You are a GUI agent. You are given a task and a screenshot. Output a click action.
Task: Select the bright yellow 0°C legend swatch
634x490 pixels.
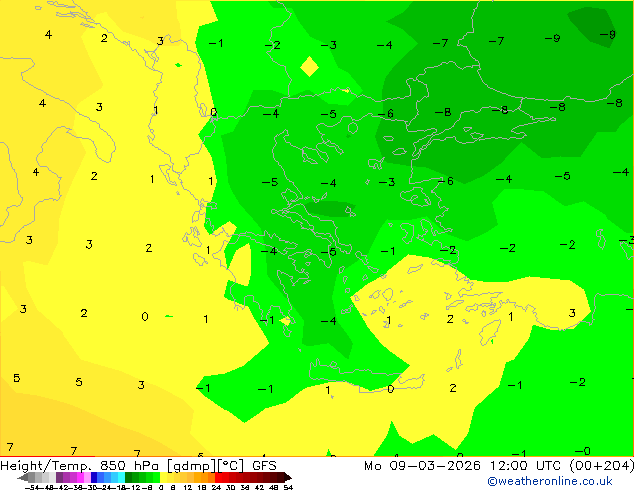click(x=163, y=477)
